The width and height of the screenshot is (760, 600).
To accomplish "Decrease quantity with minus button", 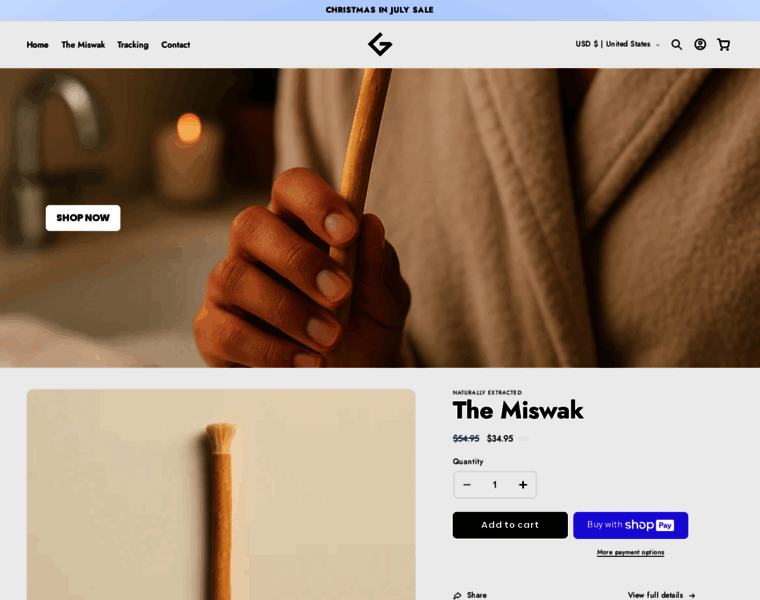I will [467, 485].
